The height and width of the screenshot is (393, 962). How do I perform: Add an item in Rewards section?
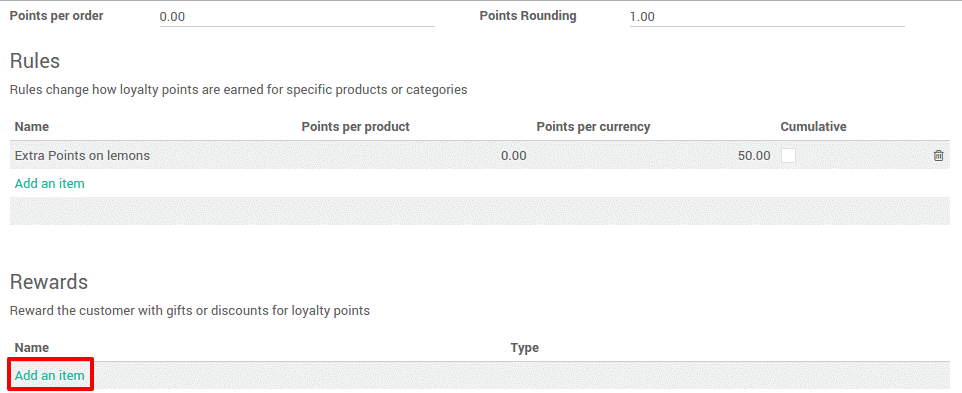click(50, 375)
